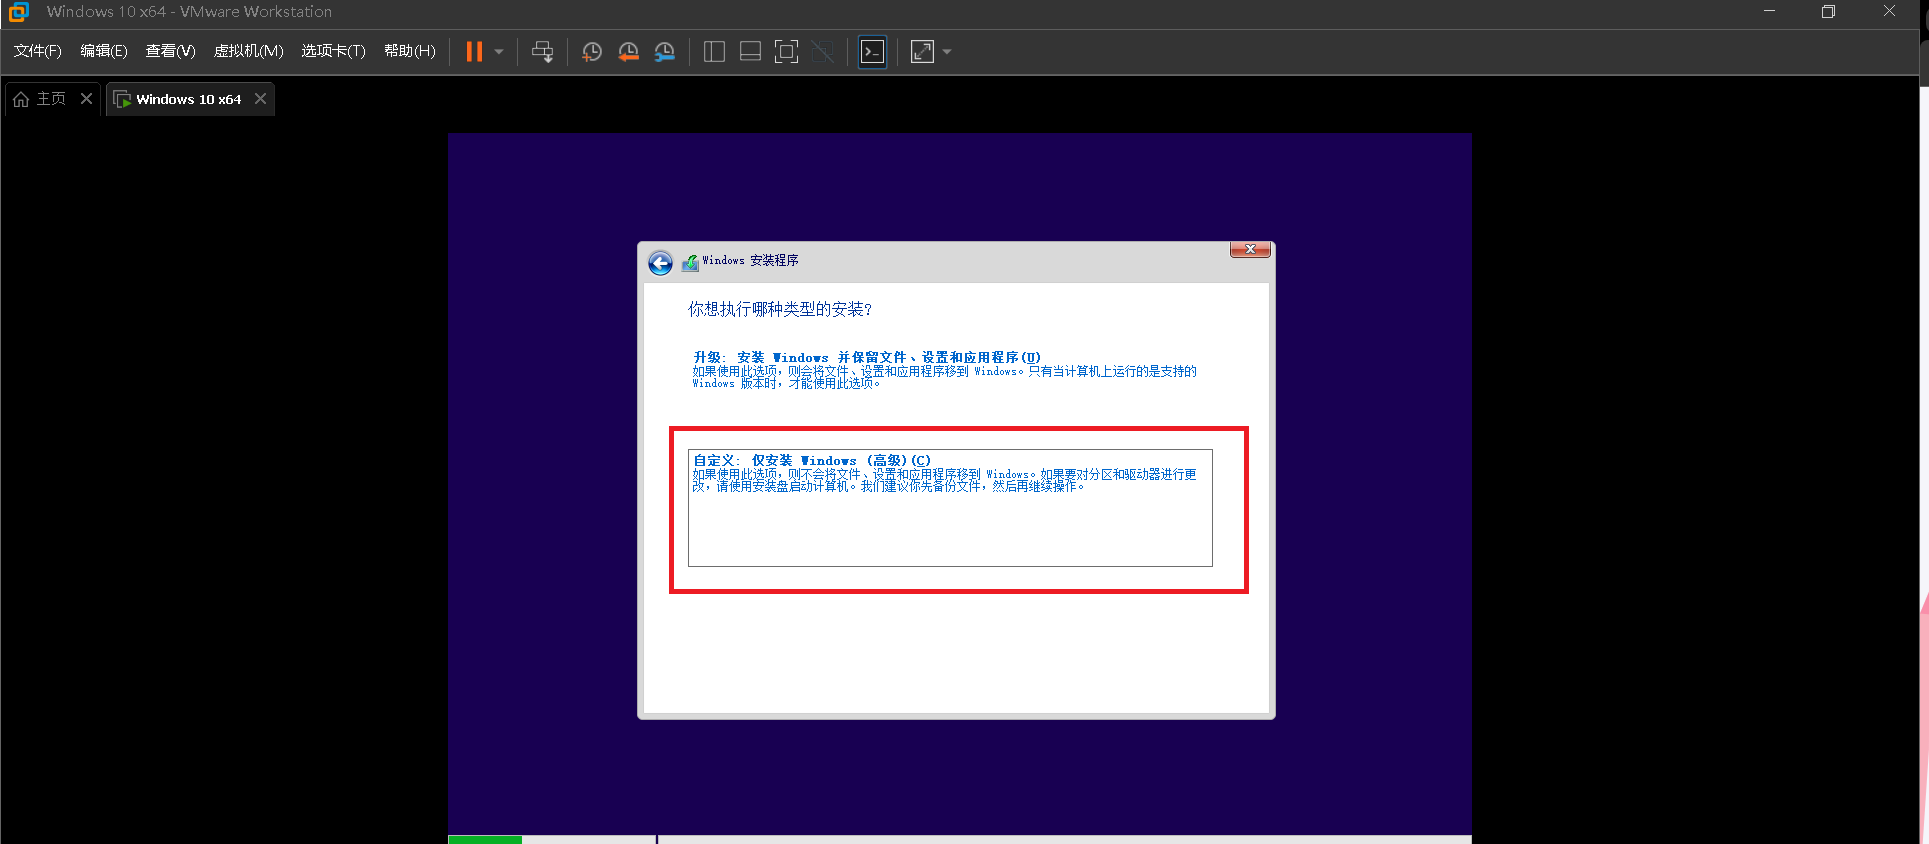Viewport: 1929px width, 844px height.
Task: Close the Windows 10 x64 tab
Action: pyautogui.click(x=260, y=98)
